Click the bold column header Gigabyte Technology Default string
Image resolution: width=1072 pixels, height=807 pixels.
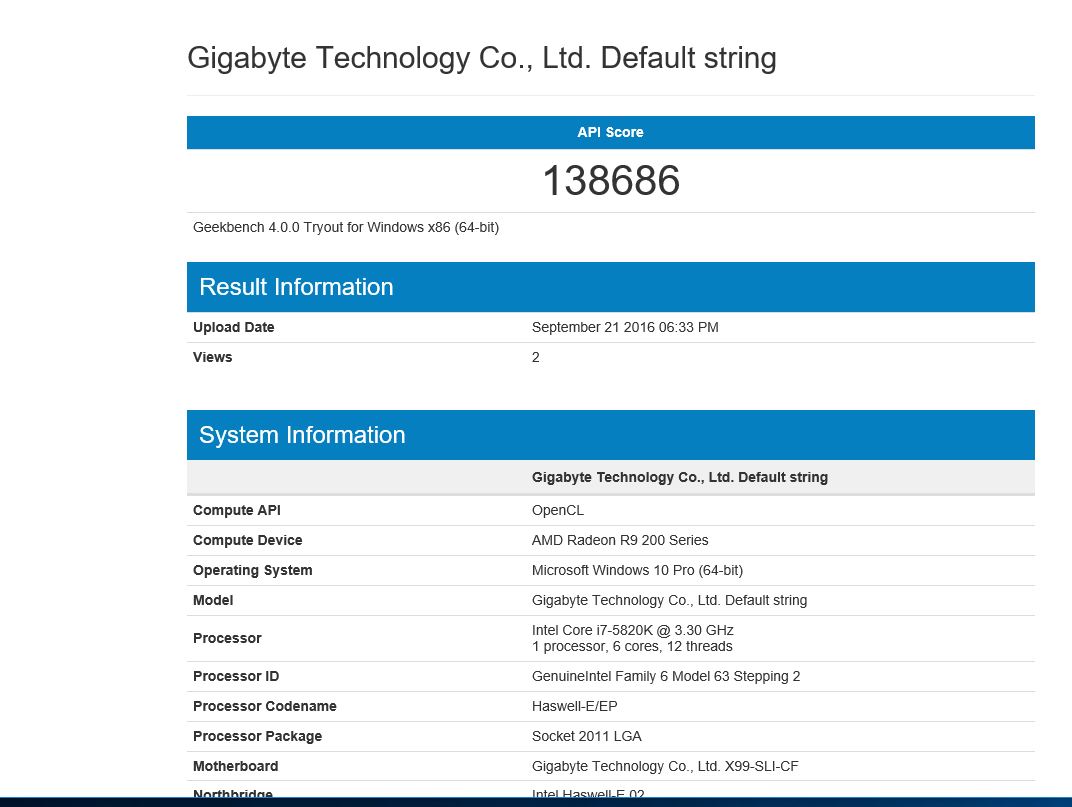pyautogui.click(x=680, y=477)
